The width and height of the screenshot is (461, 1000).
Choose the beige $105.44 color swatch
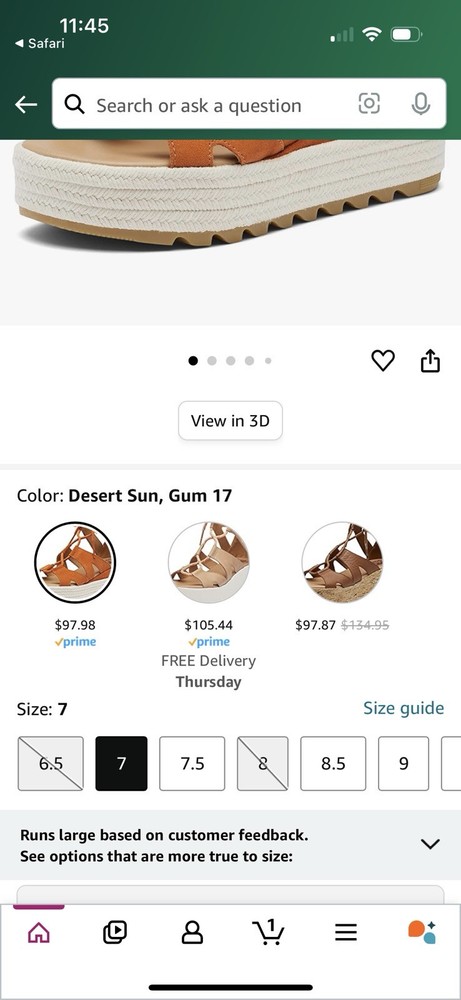click(x=209, y=562)
